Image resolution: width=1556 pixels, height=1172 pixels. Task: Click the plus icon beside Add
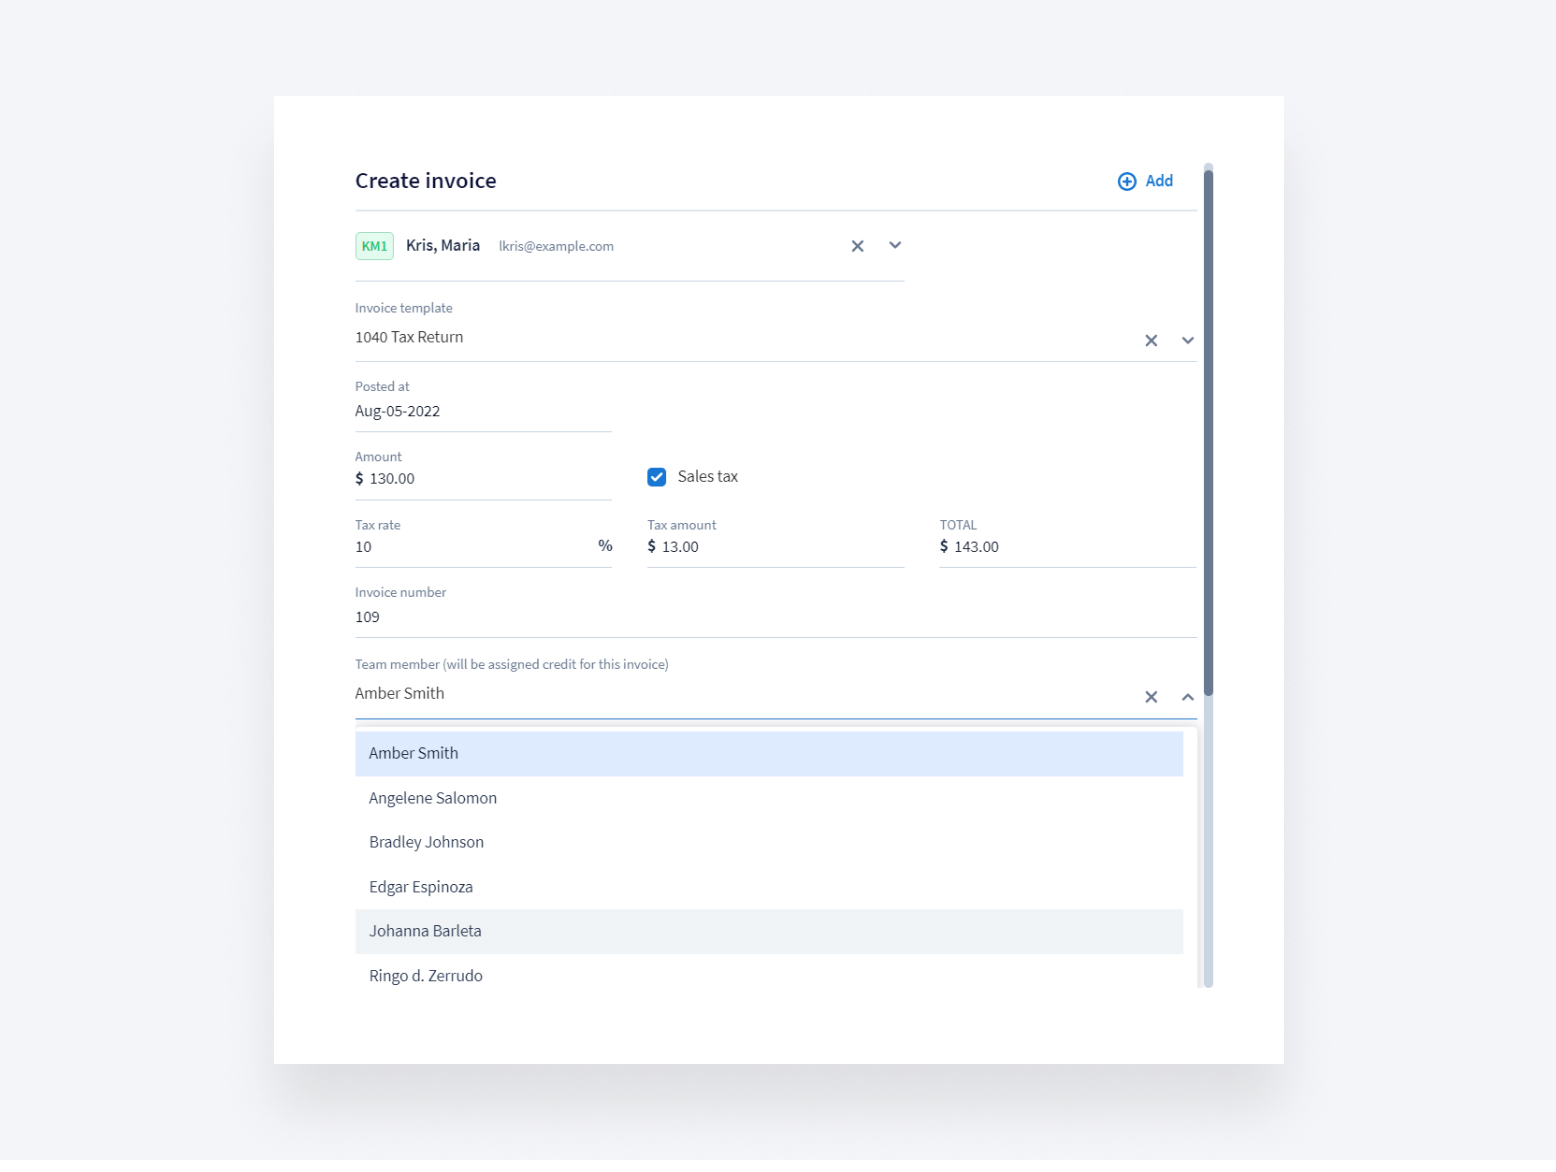pos(1126,181)
